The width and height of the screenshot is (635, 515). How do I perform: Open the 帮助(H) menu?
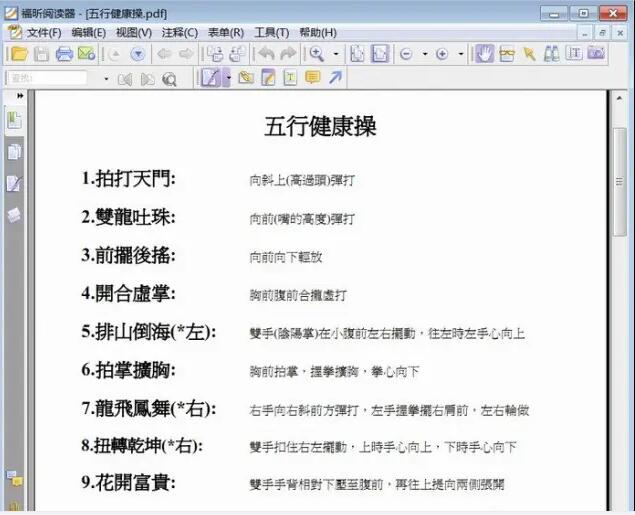(318, 33)
